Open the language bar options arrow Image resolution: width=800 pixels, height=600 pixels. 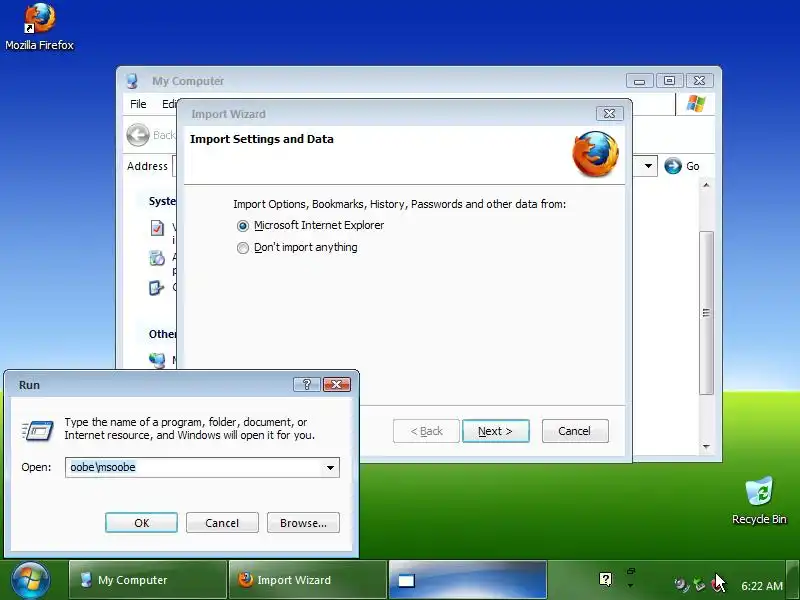coord(631,586)
